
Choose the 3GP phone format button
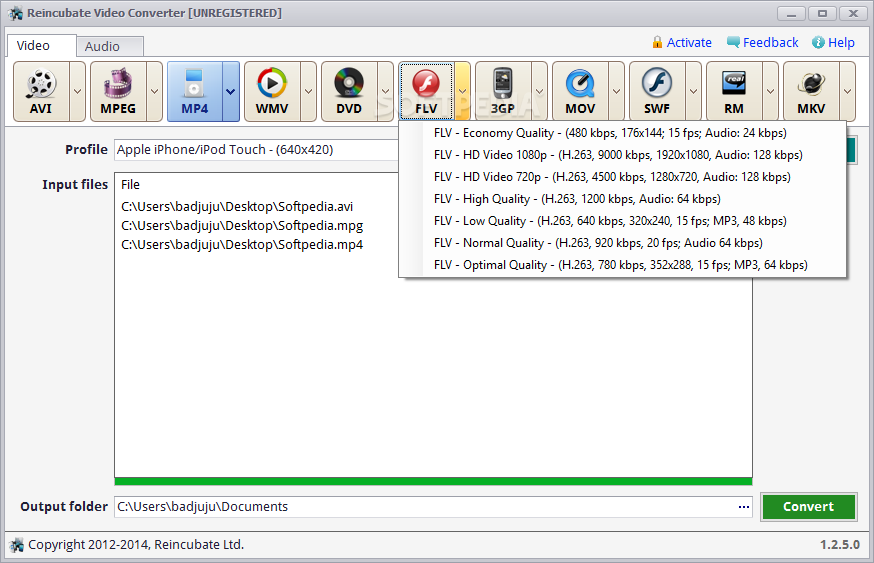(x=503, y=91)
